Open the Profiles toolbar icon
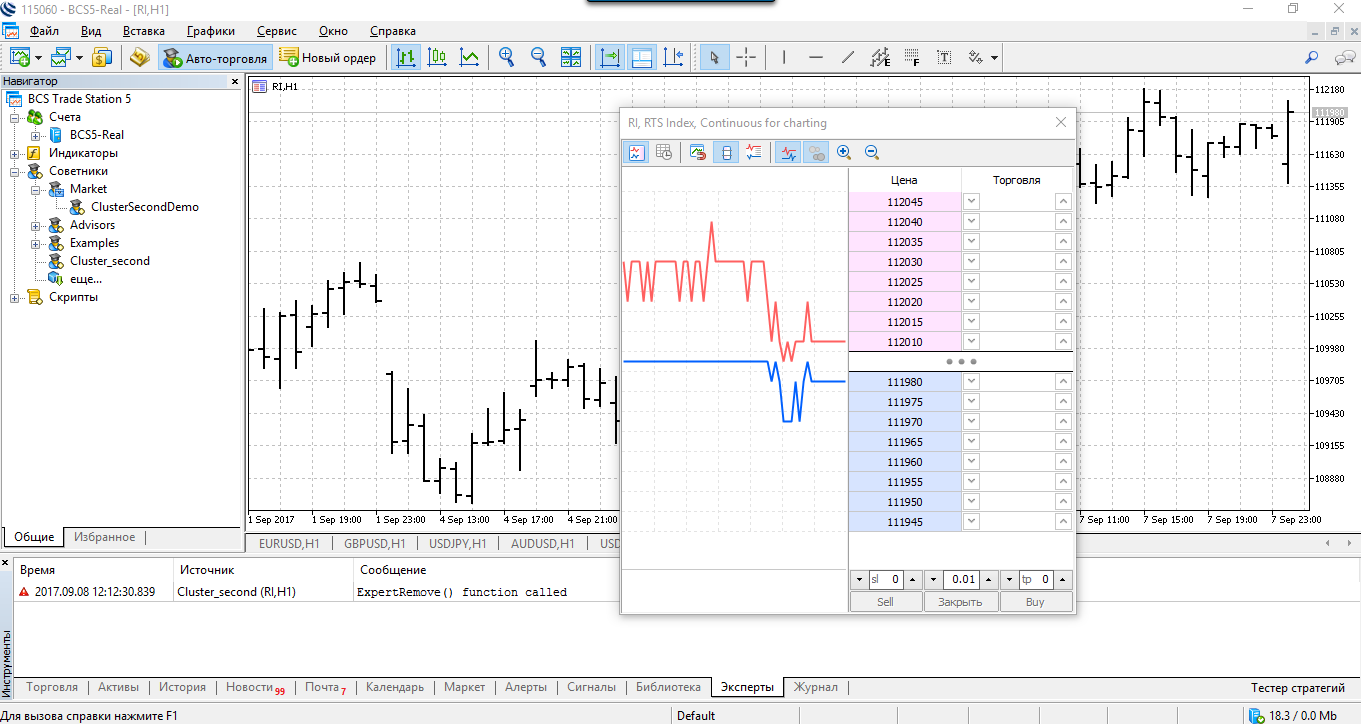Screen dimensions: 1361x724 click(62, 57)
